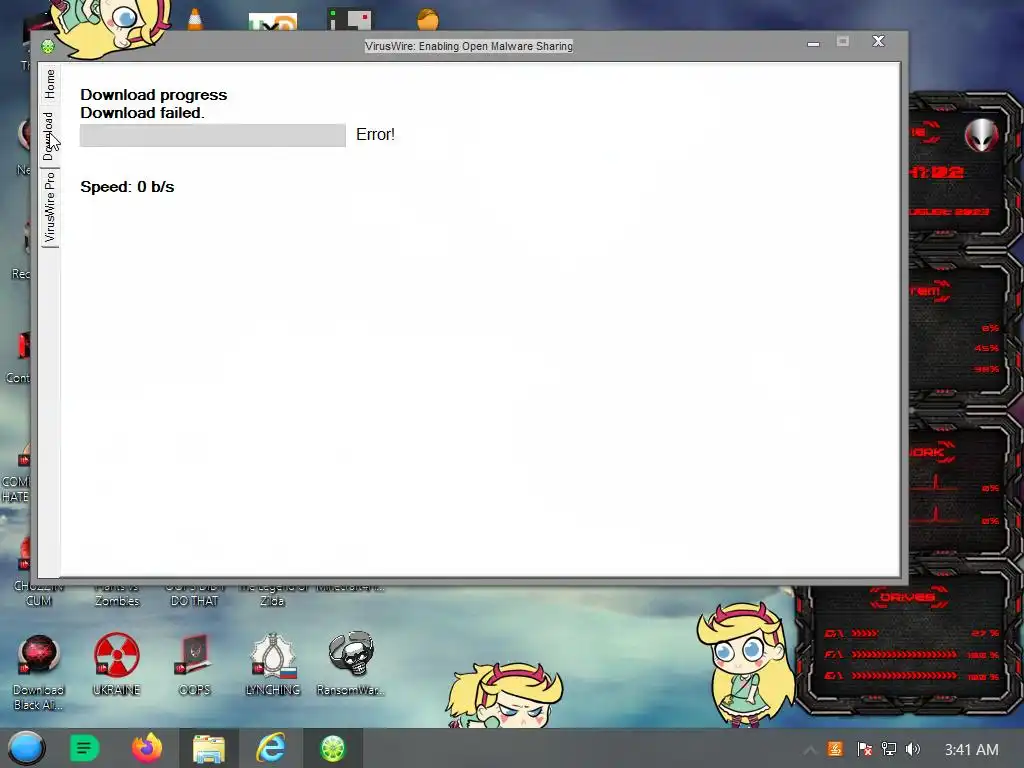Launch Firefox from the taskbar
1024x768 pixels.
point(147,748)
